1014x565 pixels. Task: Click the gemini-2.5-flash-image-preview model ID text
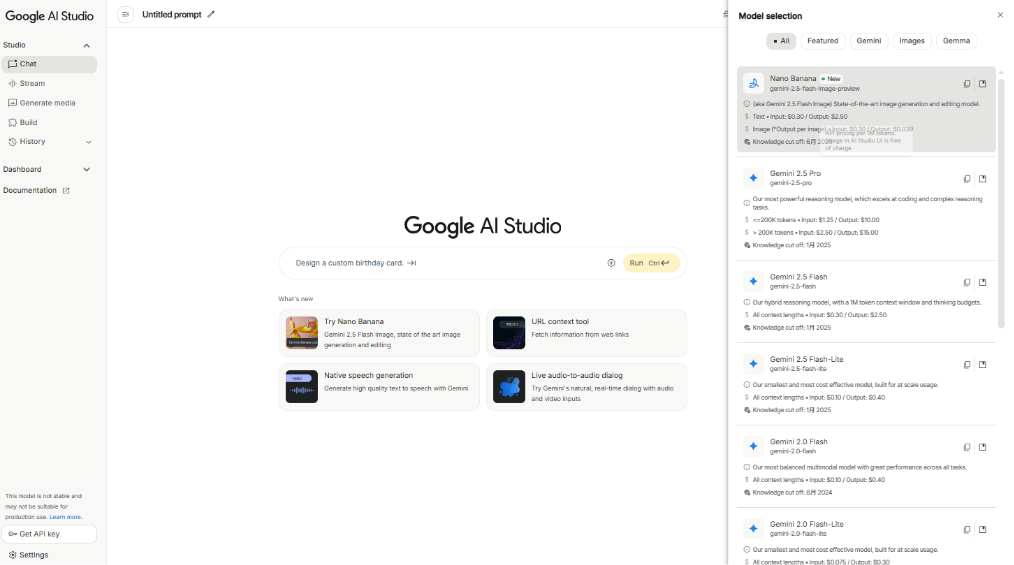click(814, 89)
